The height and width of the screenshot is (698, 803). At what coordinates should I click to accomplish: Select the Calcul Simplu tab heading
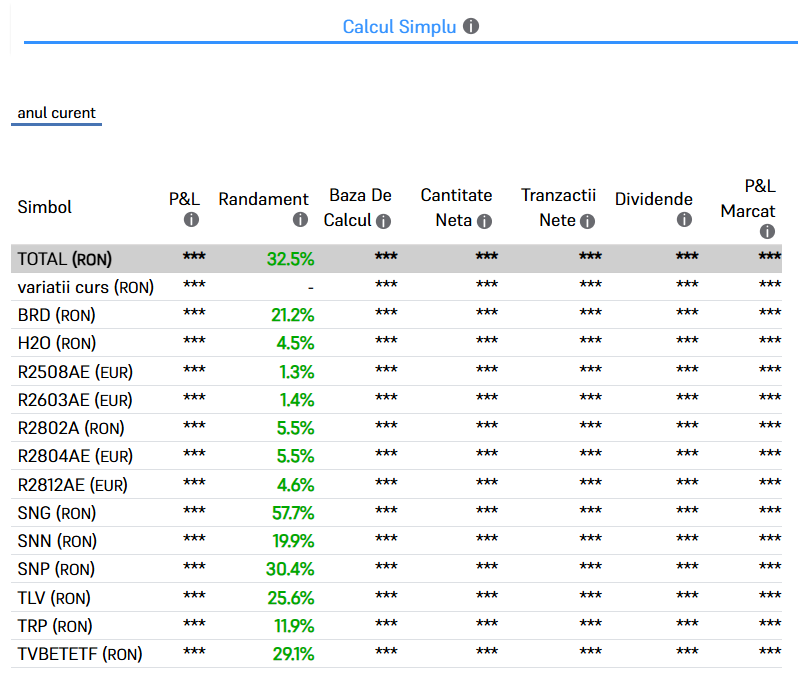[x=399, y=27]
